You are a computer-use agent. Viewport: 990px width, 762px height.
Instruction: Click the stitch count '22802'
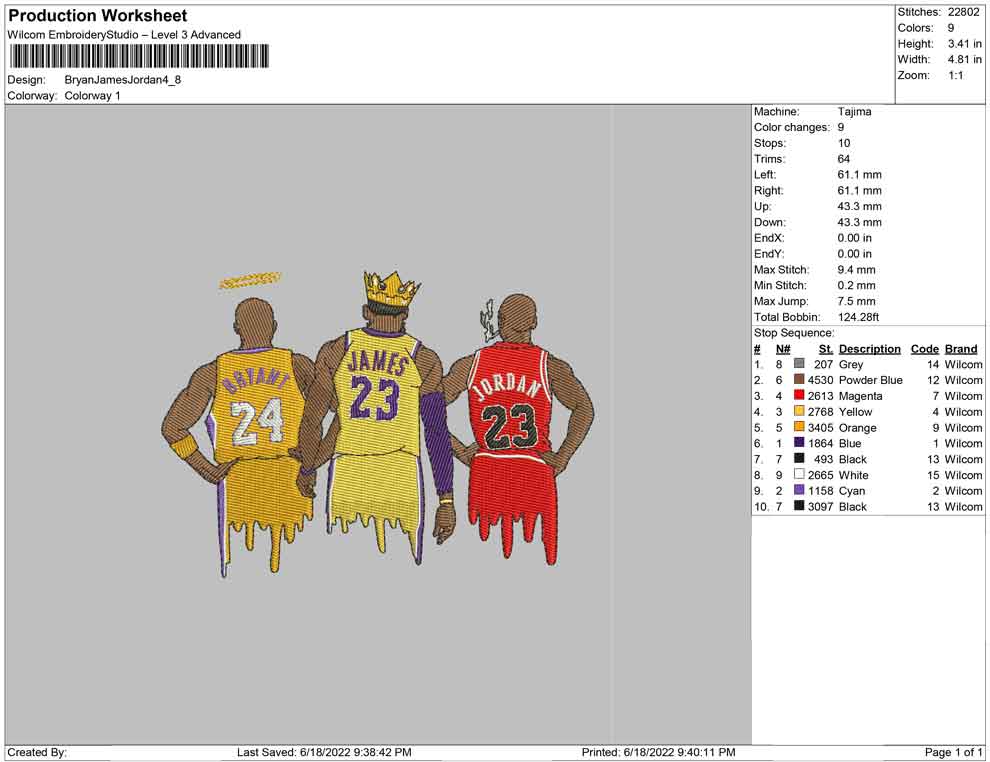coord(963,12)
